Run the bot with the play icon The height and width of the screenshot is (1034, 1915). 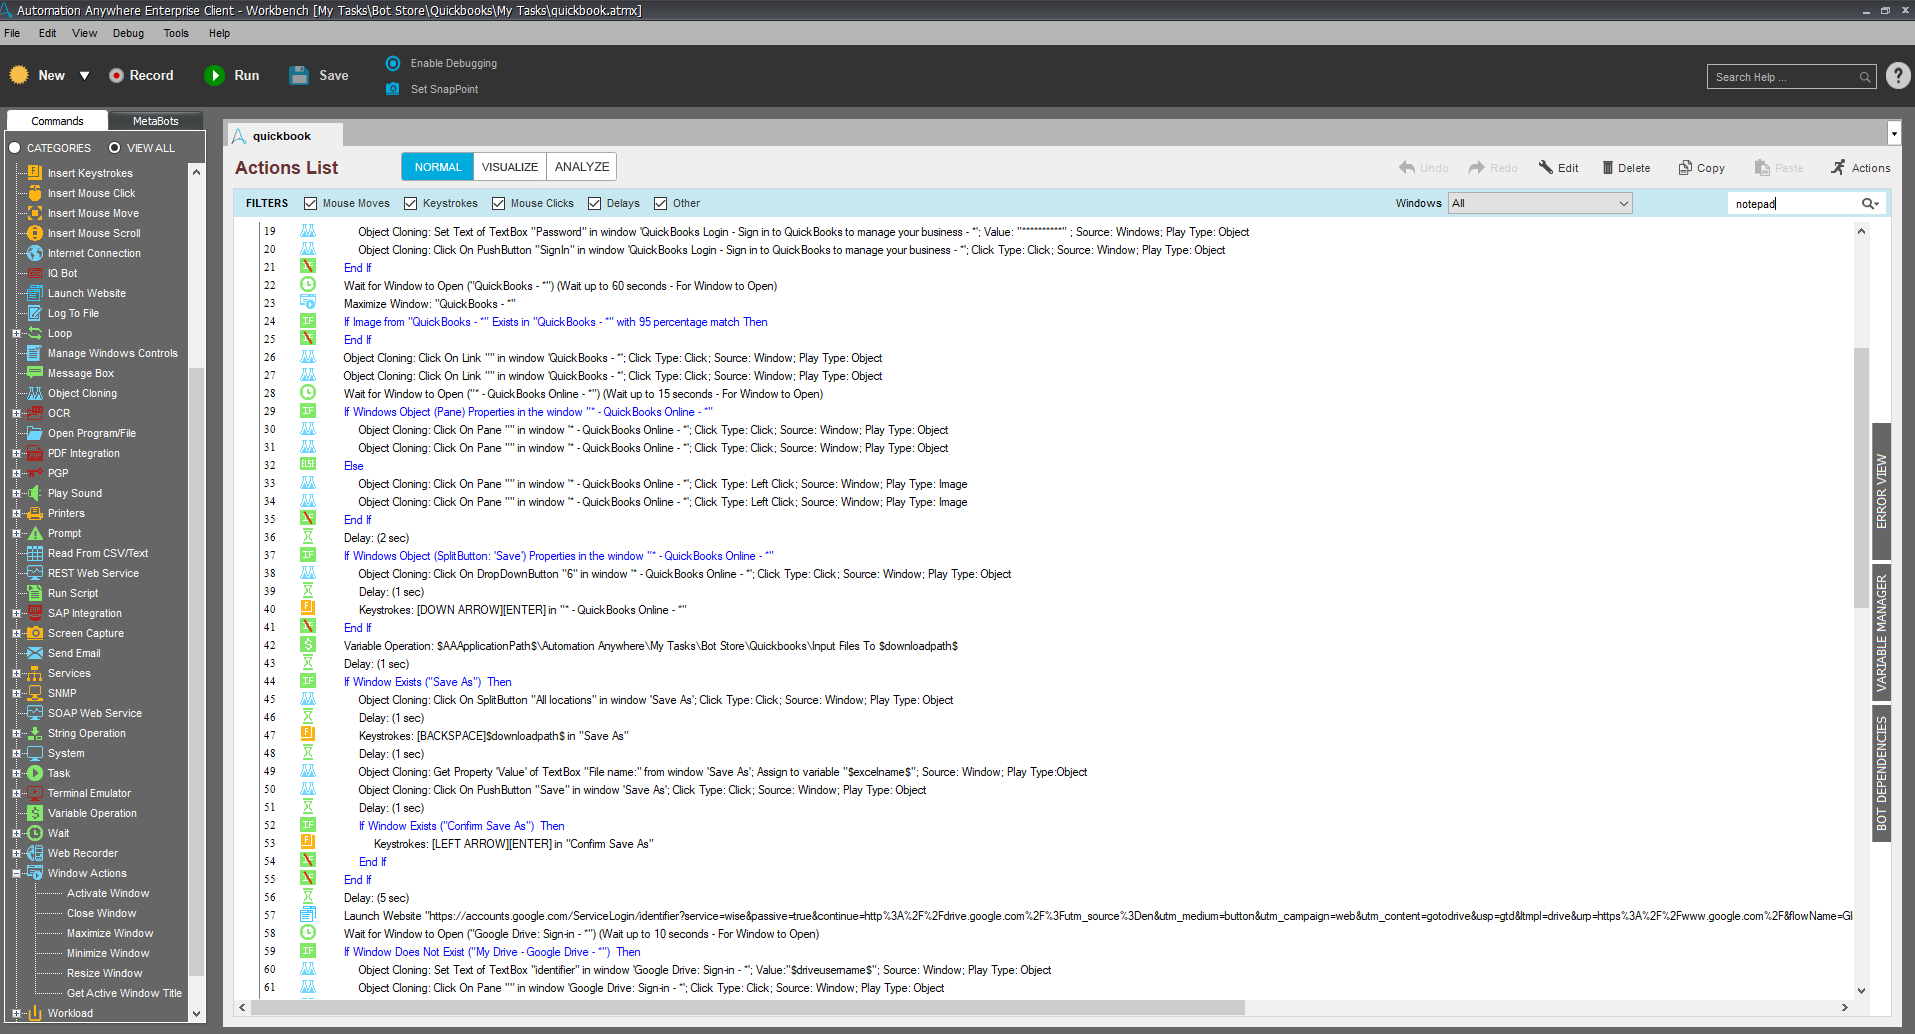(x=214, y=76)
